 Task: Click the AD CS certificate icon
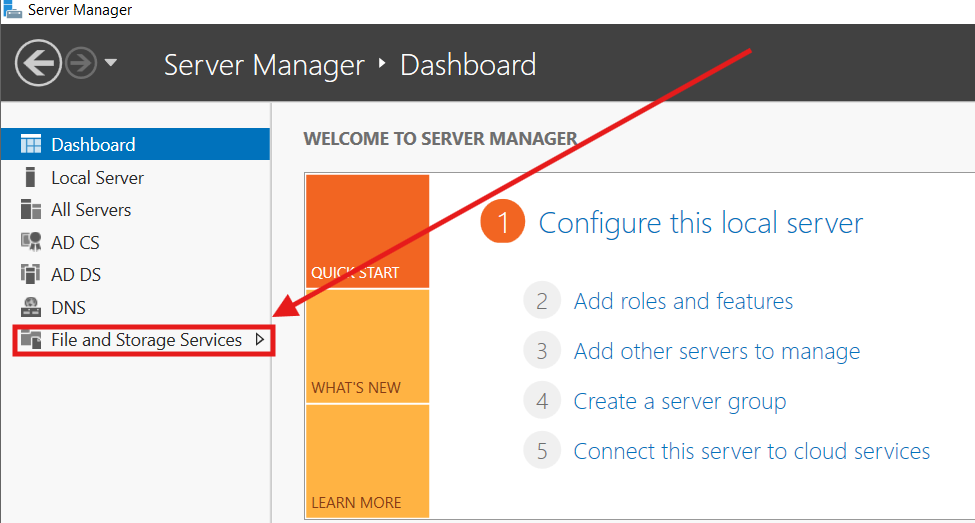[x=30, y=242]
